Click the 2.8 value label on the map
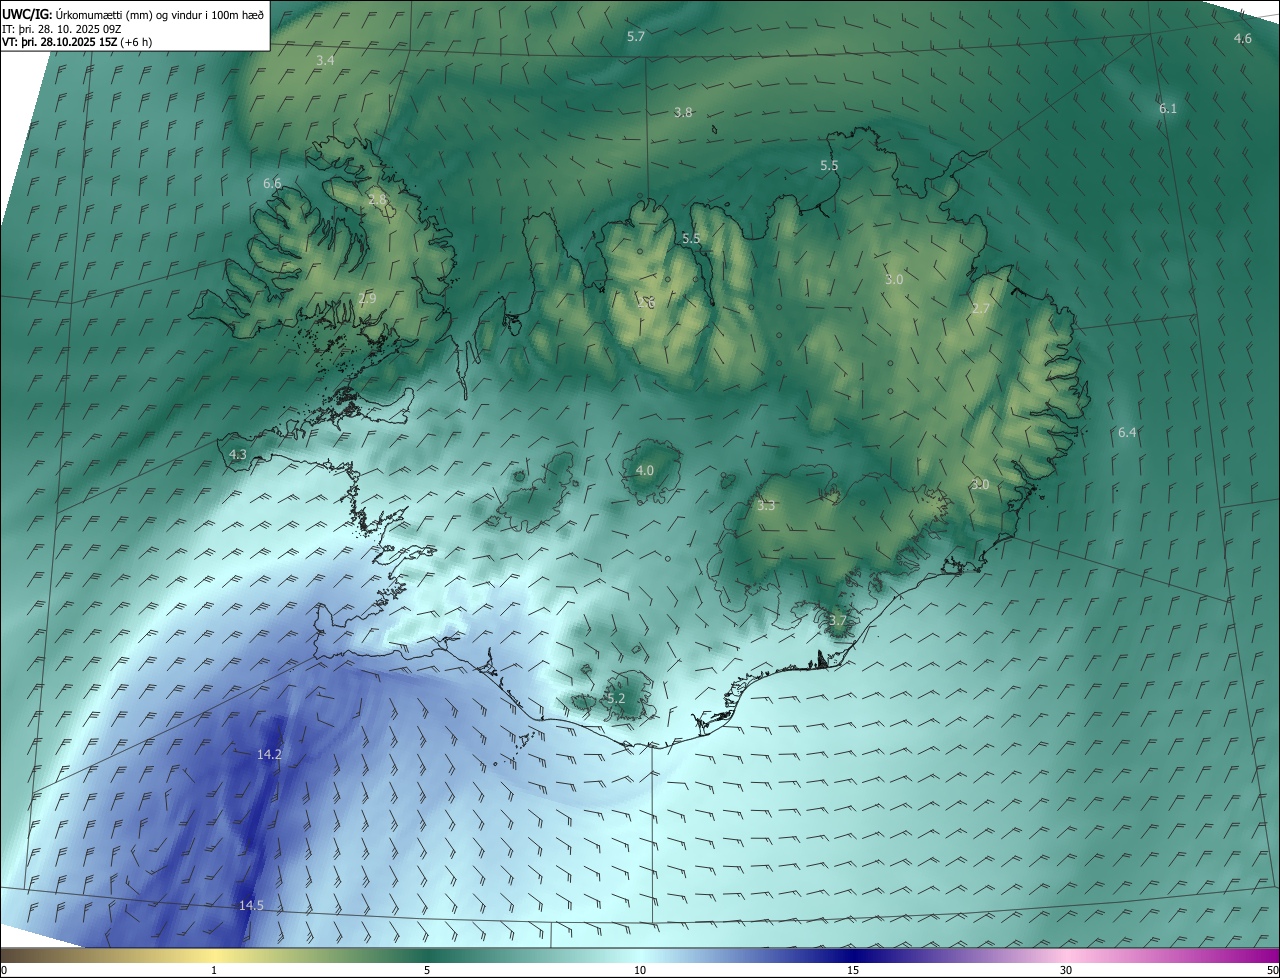Screen dimensions: 1280x978 (x=377, y=200)
